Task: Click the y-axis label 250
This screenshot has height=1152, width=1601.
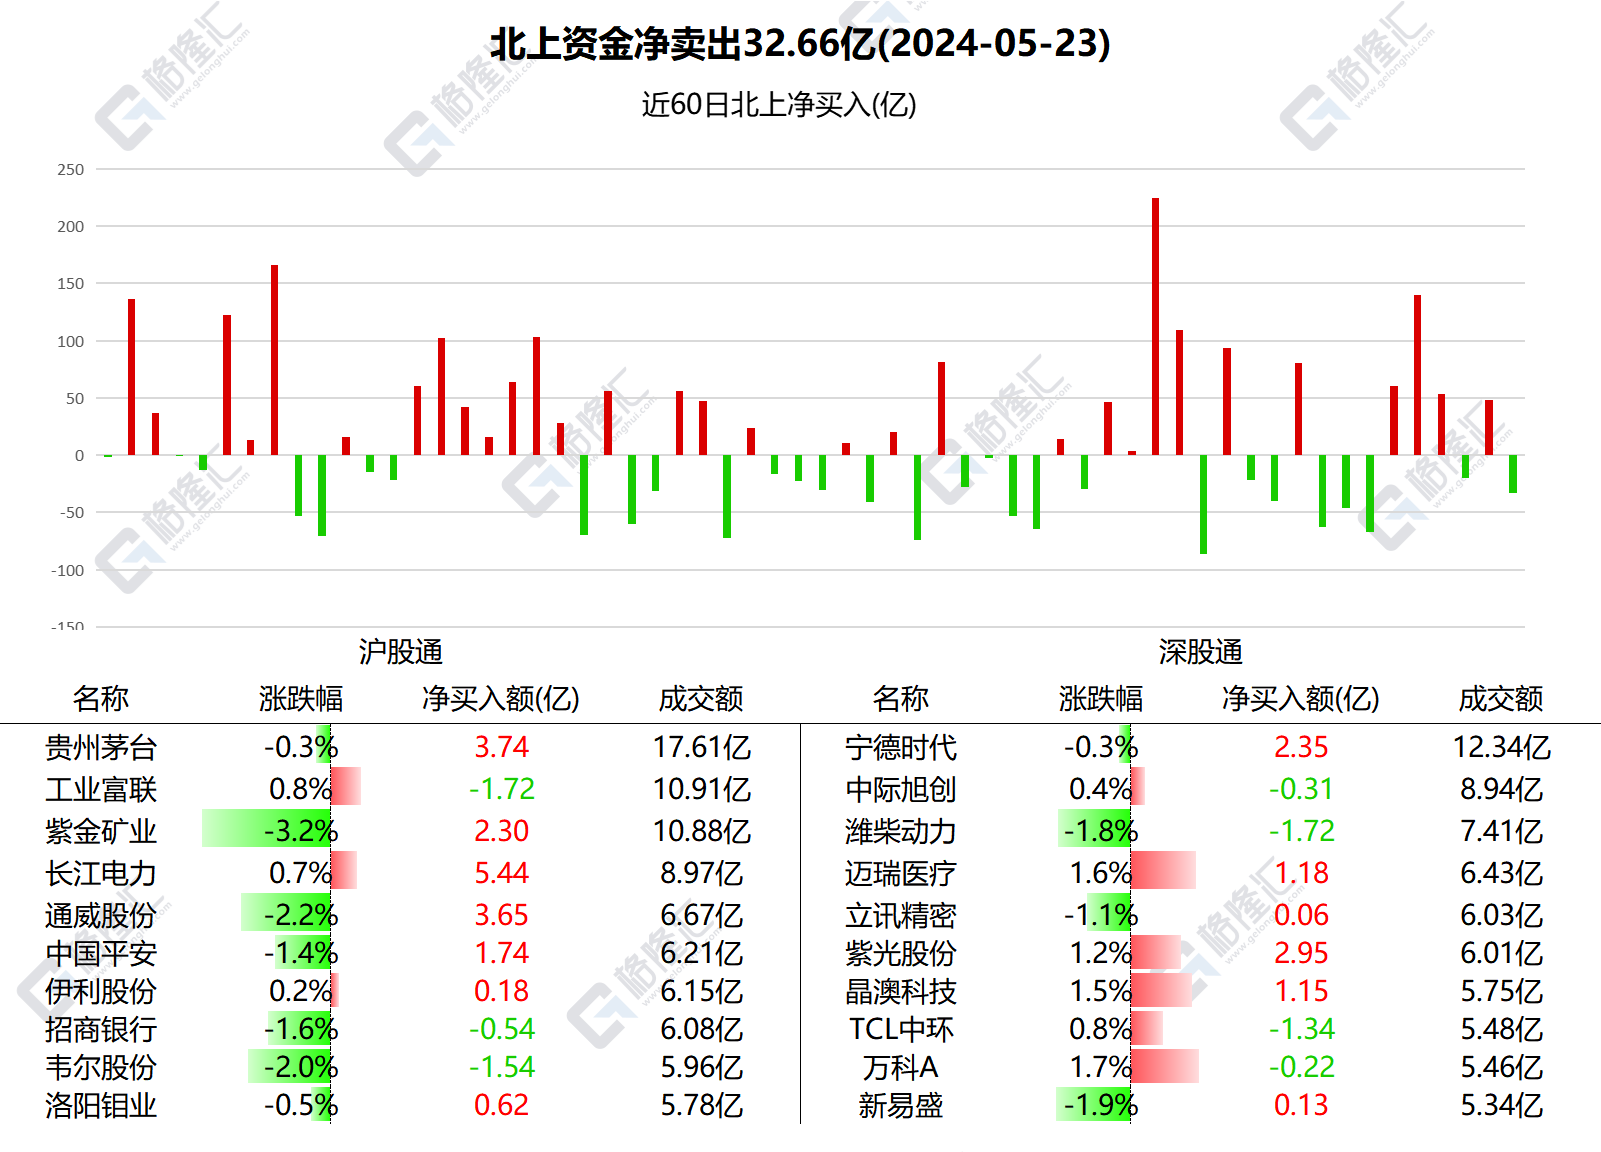Action: tap(71, 170)
